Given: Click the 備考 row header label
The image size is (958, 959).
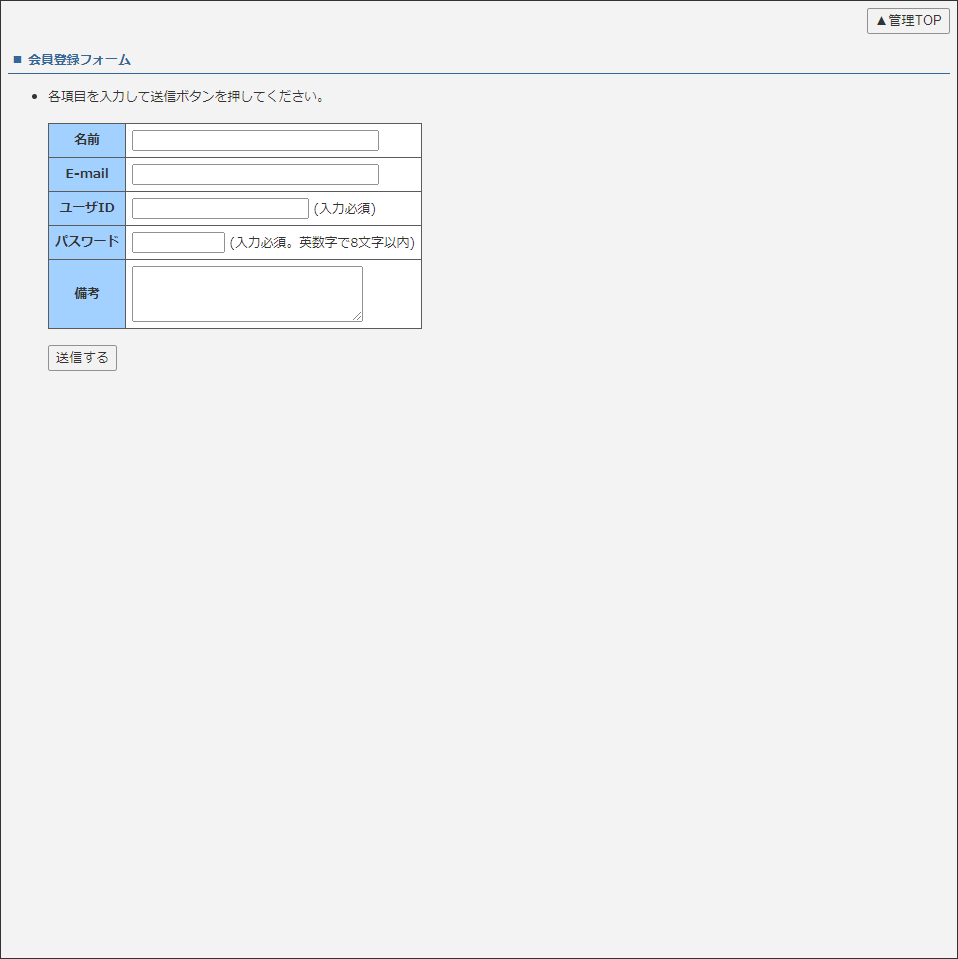Looking at the screenshot, I should tap(86, 293).
